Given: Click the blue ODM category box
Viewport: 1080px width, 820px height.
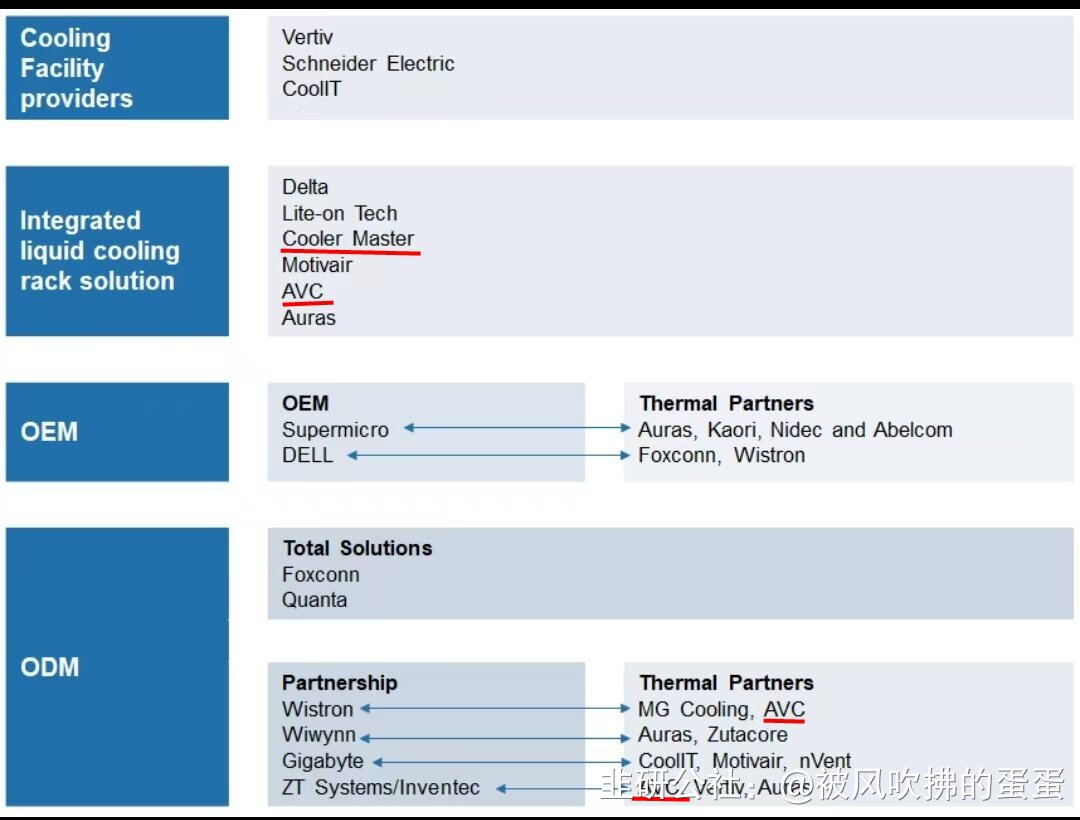Looking at the screenshot, I should pos(117,667).
